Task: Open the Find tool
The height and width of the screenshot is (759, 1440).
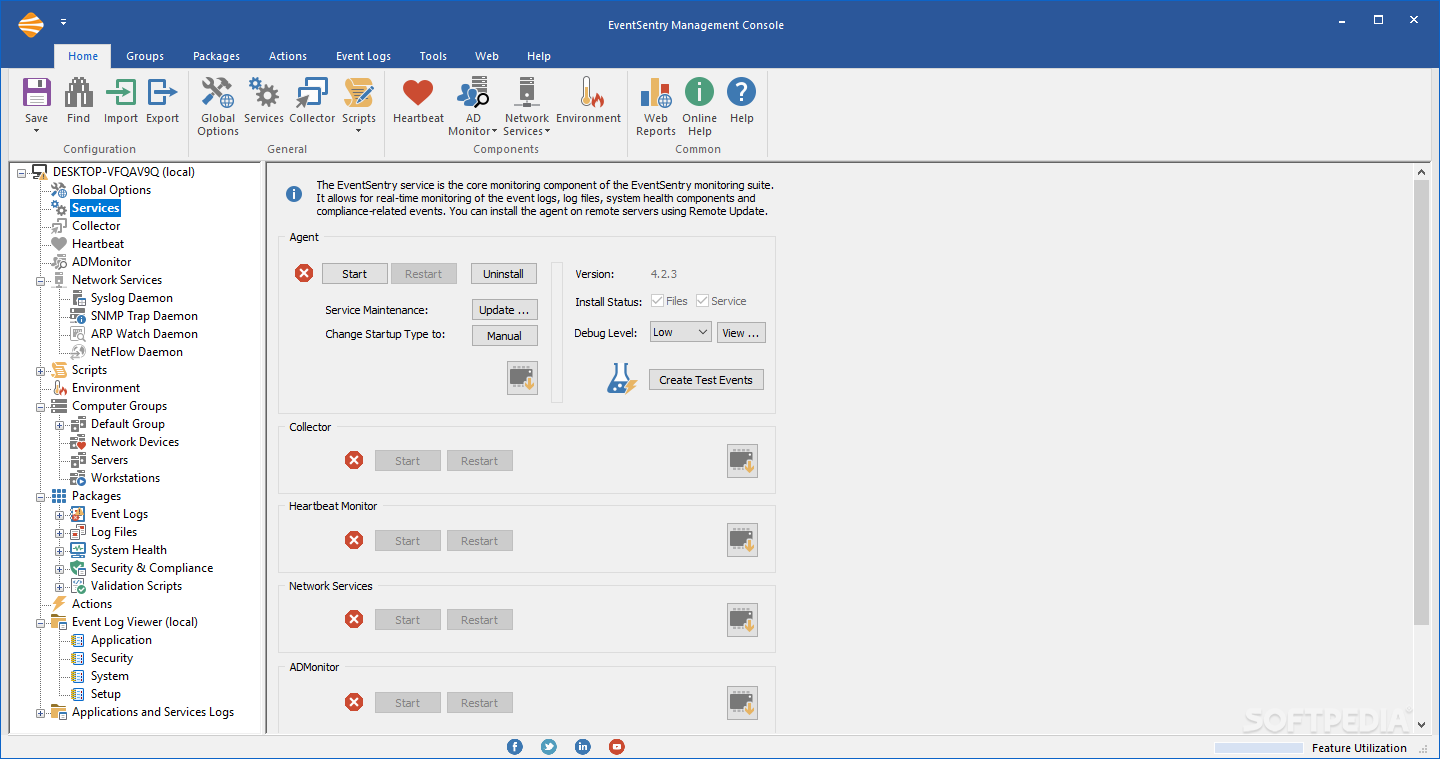Action: (x=79, y=93)
